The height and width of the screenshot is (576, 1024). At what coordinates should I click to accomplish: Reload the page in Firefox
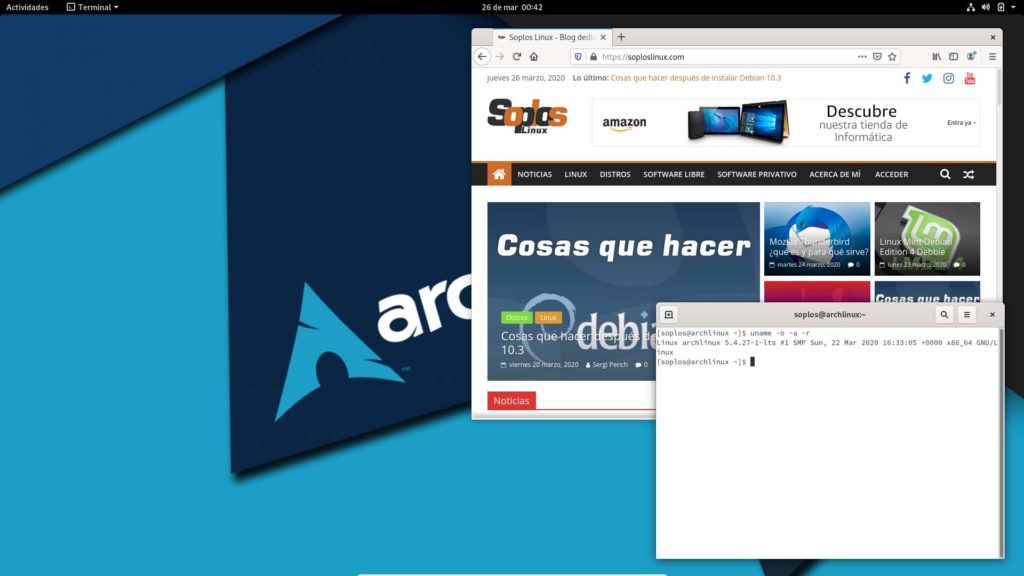coord(517,57)
